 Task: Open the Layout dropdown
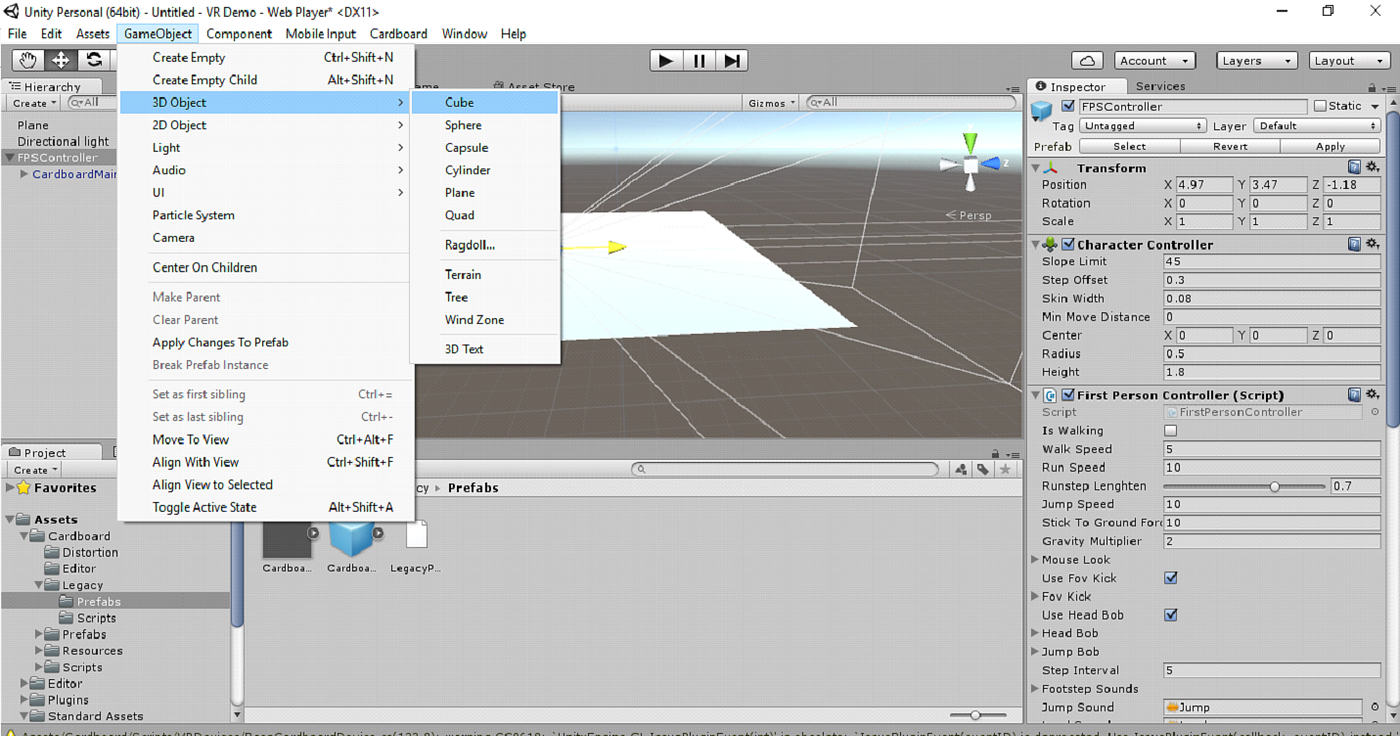point(1349,61)
